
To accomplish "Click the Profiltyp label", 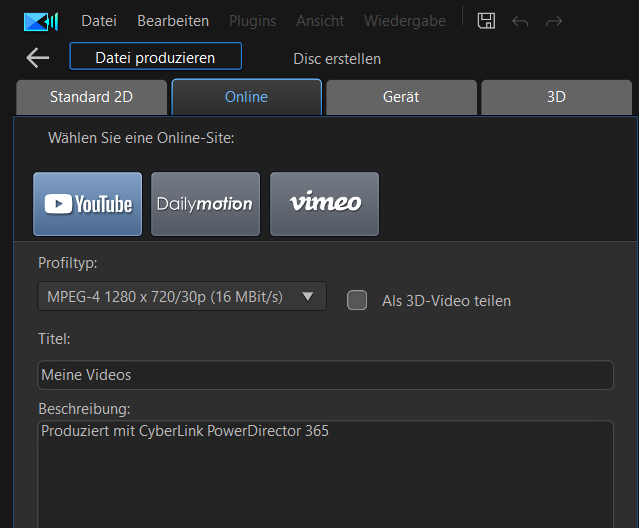I will pyautogui.click(x=68, y=263).
